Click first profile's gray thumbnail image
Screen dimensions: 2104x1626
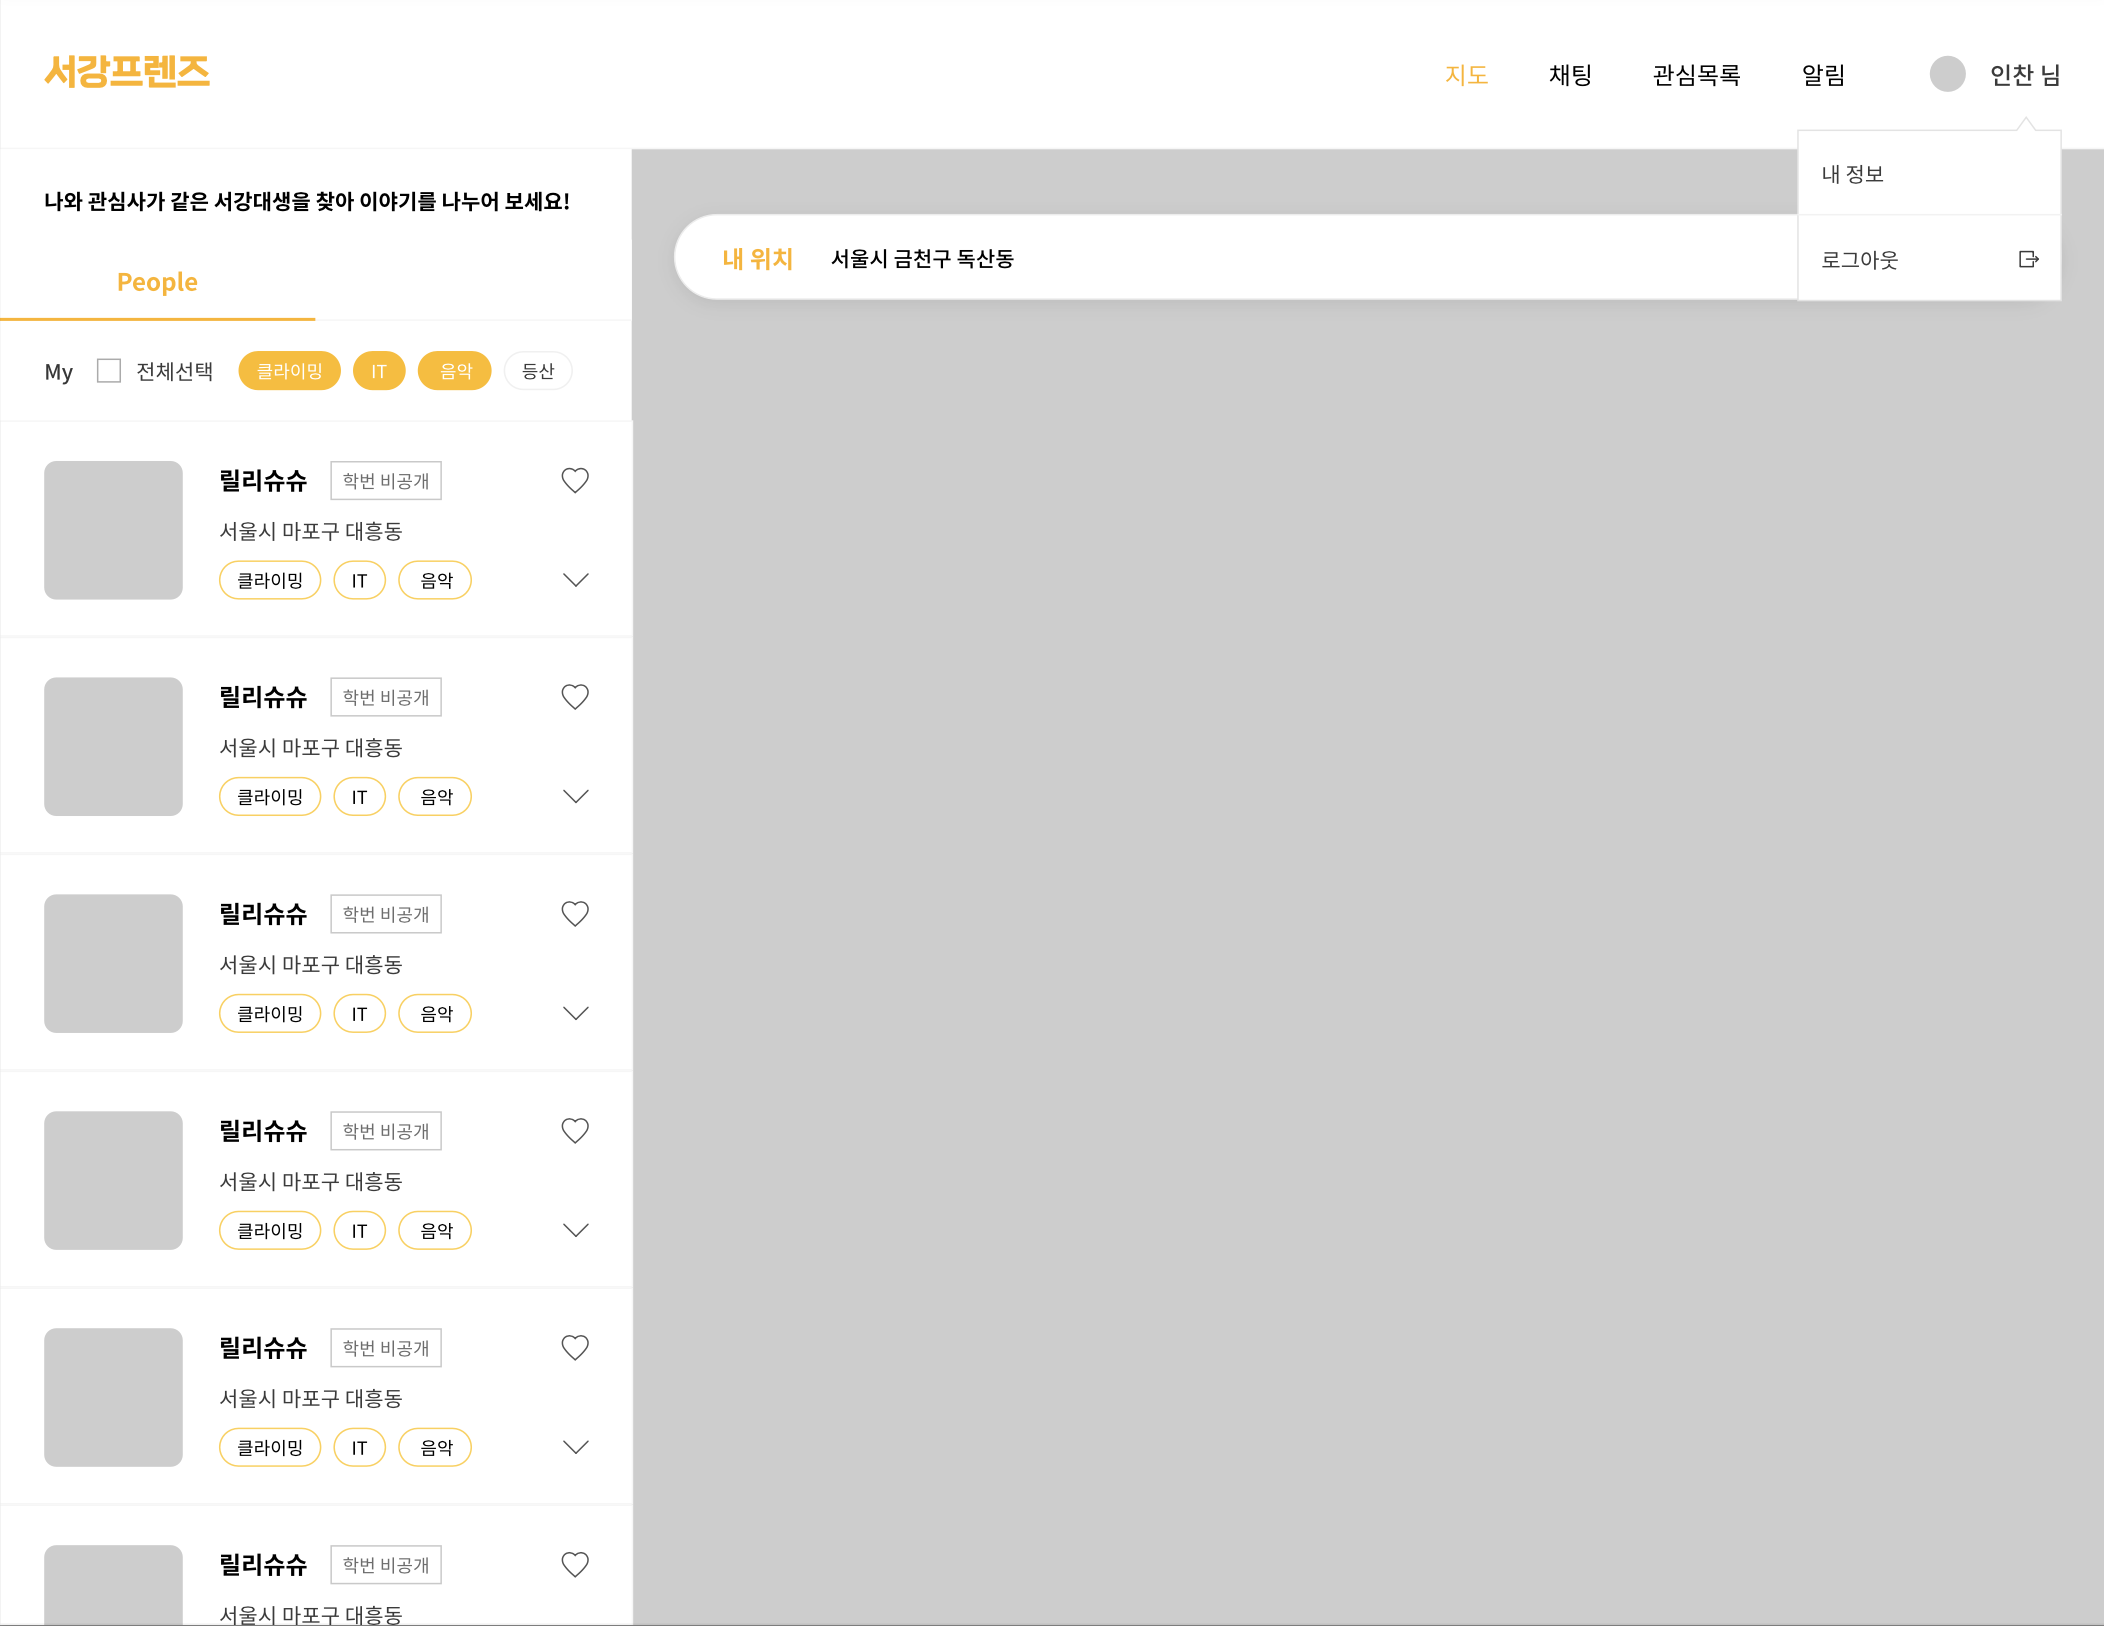113,530
